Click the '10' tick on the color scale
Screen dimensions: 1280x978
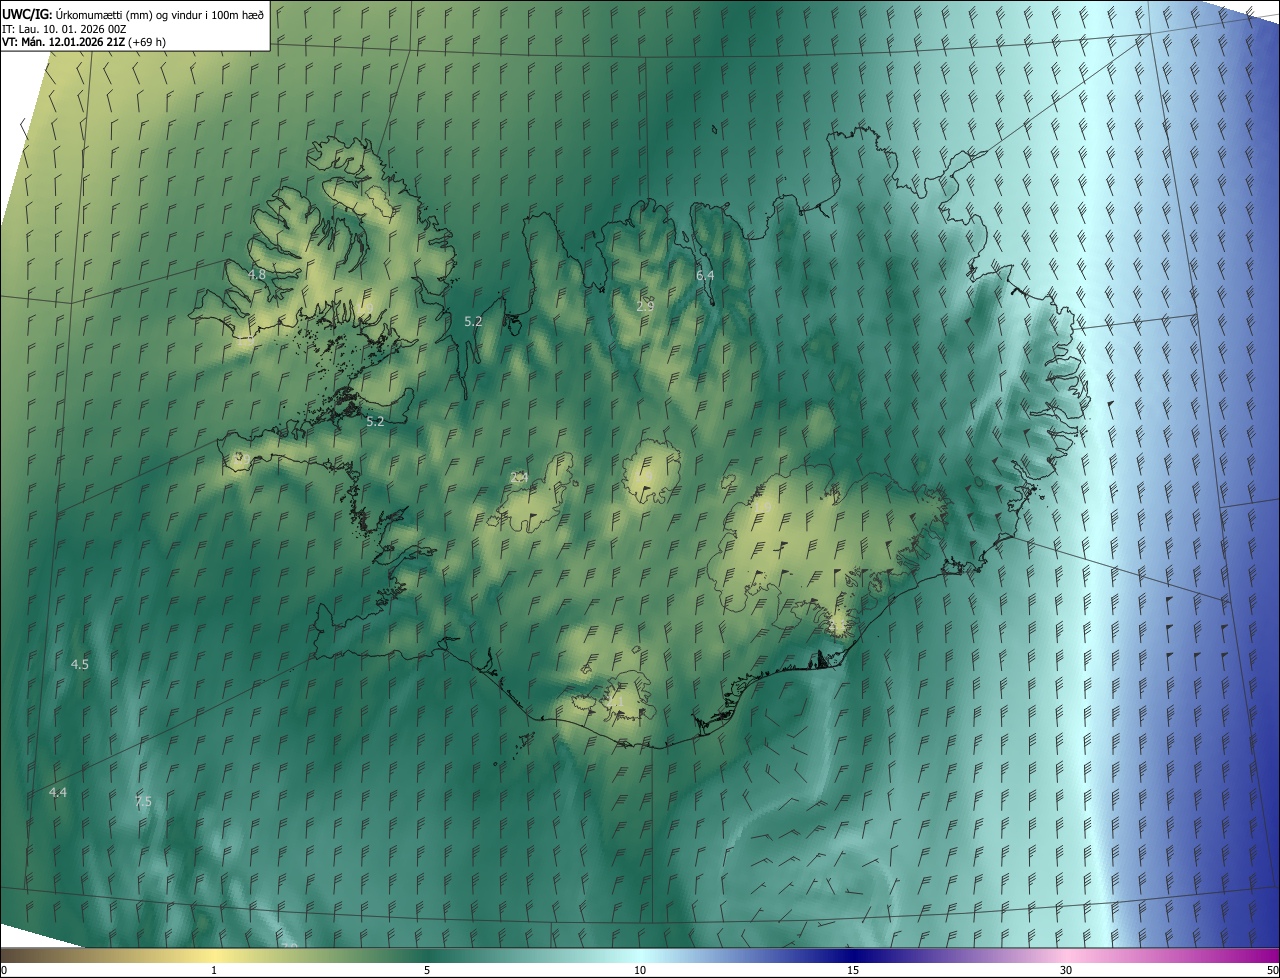(640, 970)
